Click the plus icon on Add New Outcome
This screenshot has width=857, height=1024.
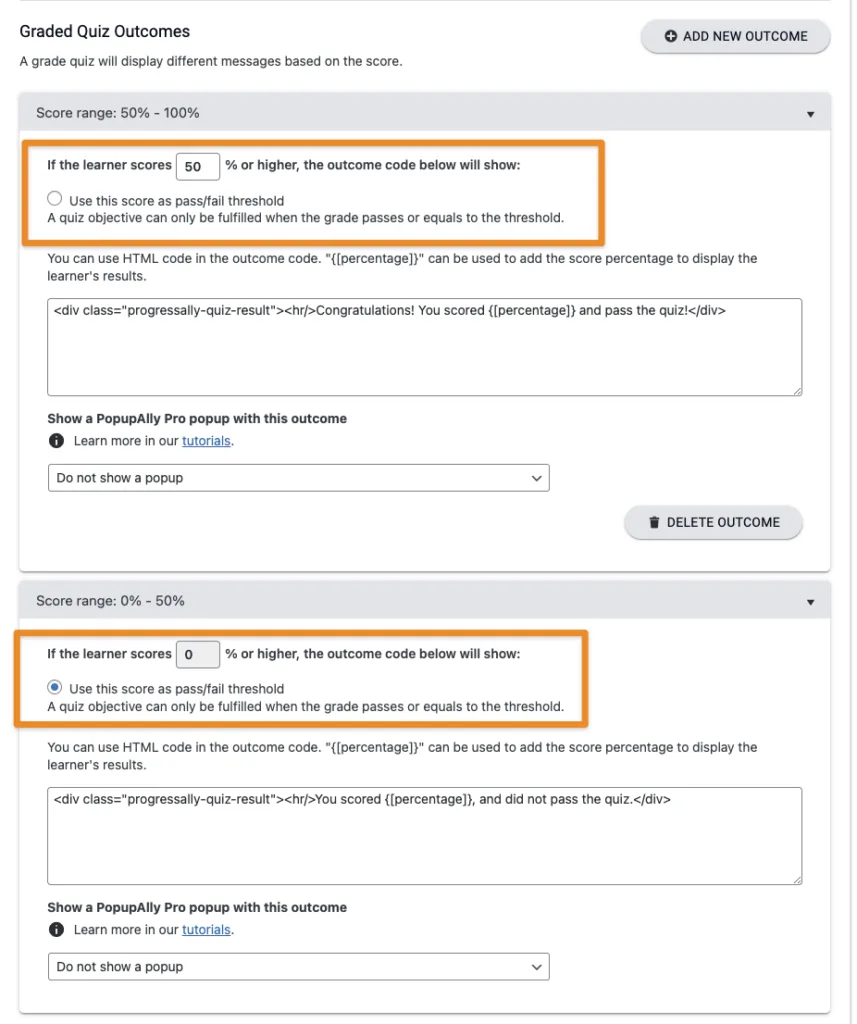coord(671,36)
